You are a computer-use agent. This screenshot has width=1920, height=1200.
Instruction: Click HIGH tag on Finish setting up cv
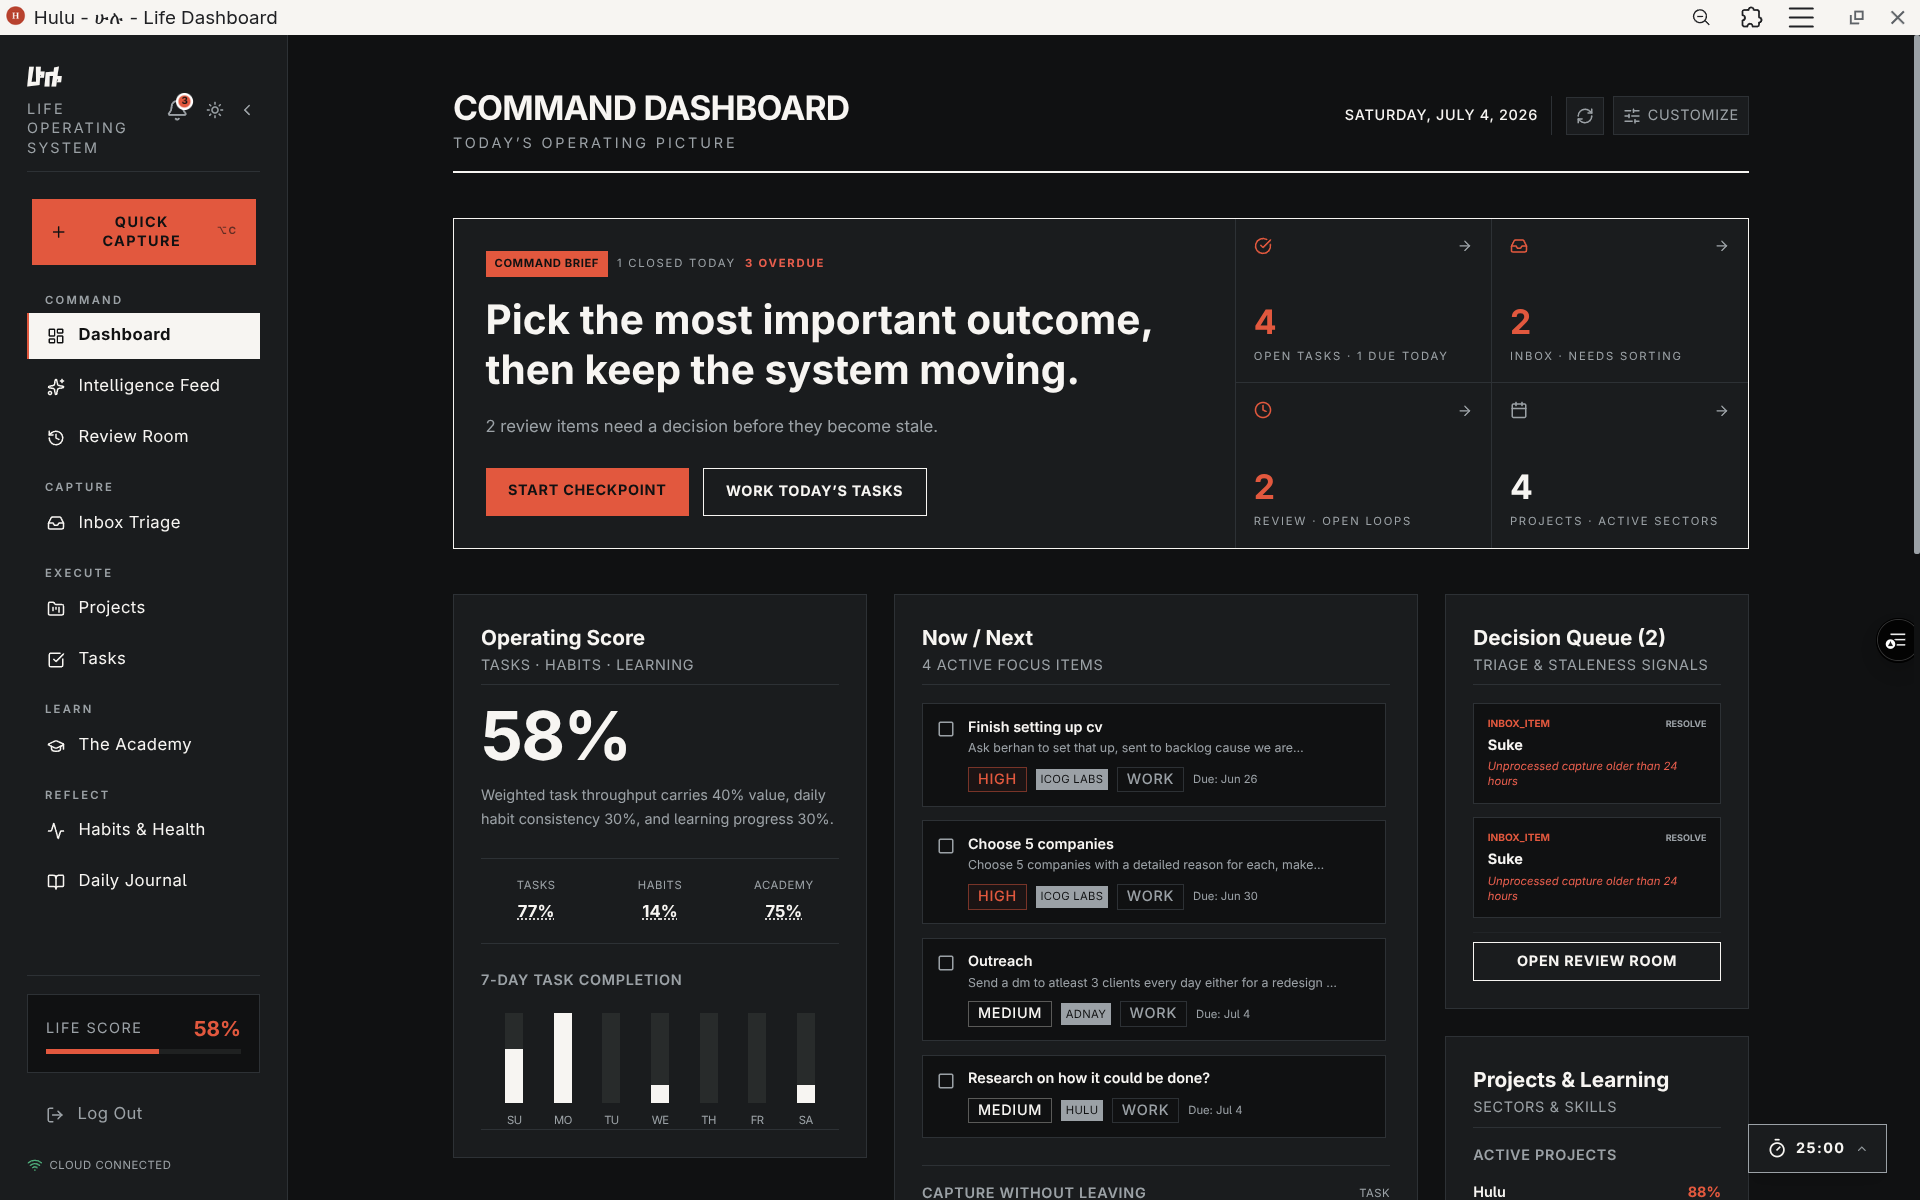pyautogui.click(x=997, y=779)
